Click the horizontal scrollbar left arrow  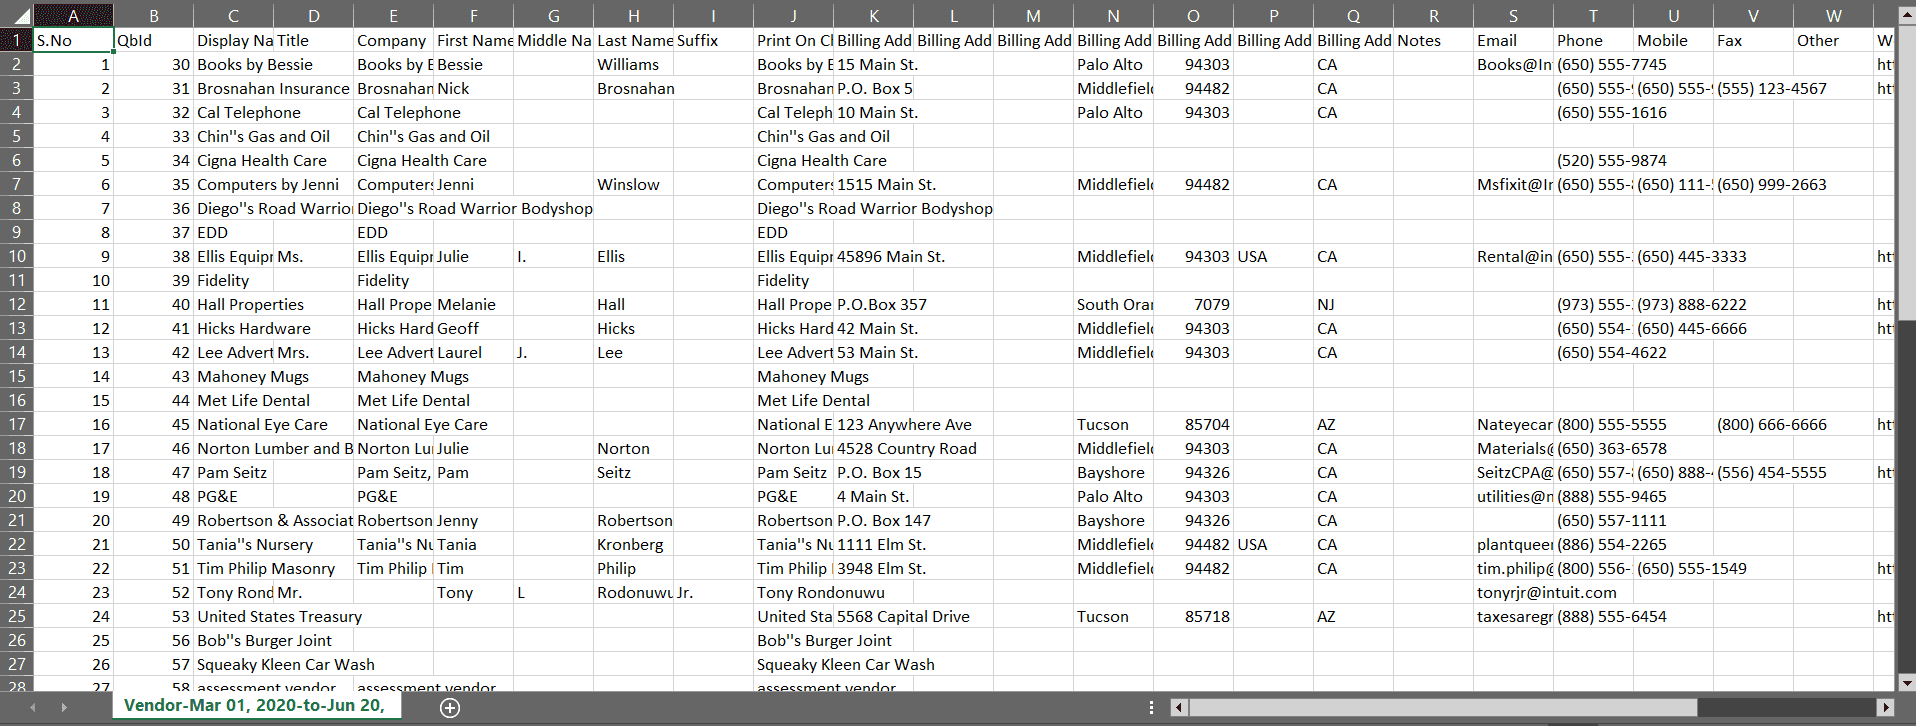[1179, 707]
